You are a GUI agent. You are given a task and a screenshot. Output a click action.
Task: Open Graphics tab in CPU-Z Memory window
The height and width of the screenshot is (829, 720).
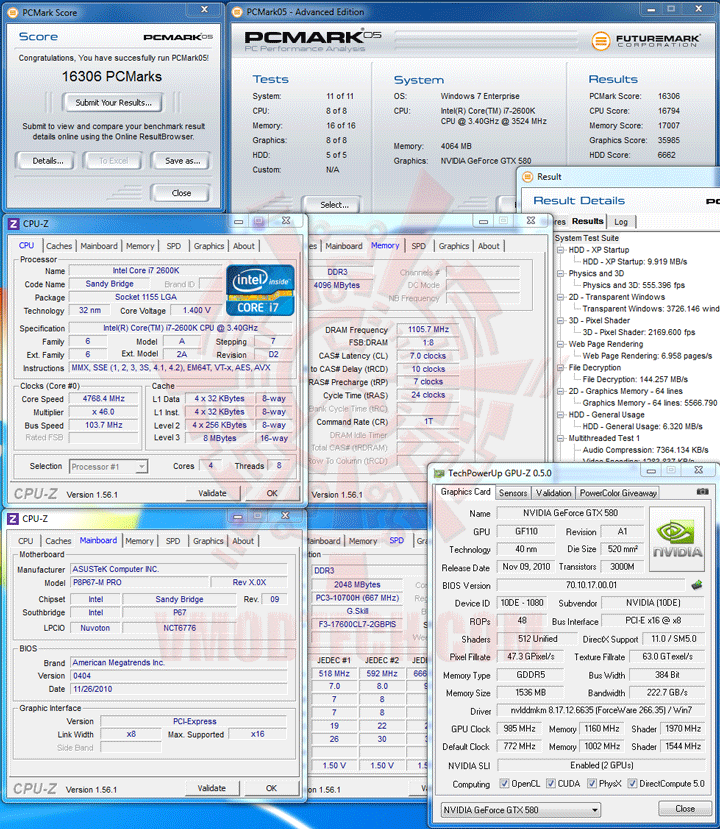pos(454,246)
